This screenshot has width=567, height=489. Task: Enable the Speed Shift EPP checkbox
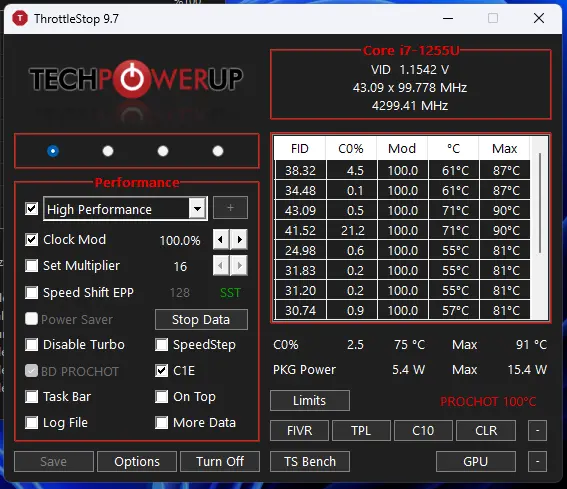pos(31,292)
